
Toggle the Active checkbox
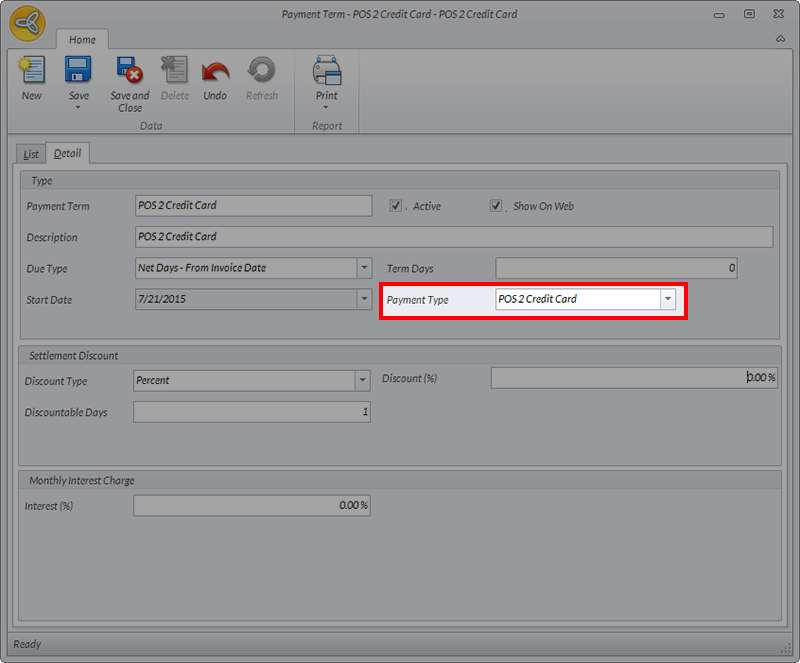pos(396,206)
